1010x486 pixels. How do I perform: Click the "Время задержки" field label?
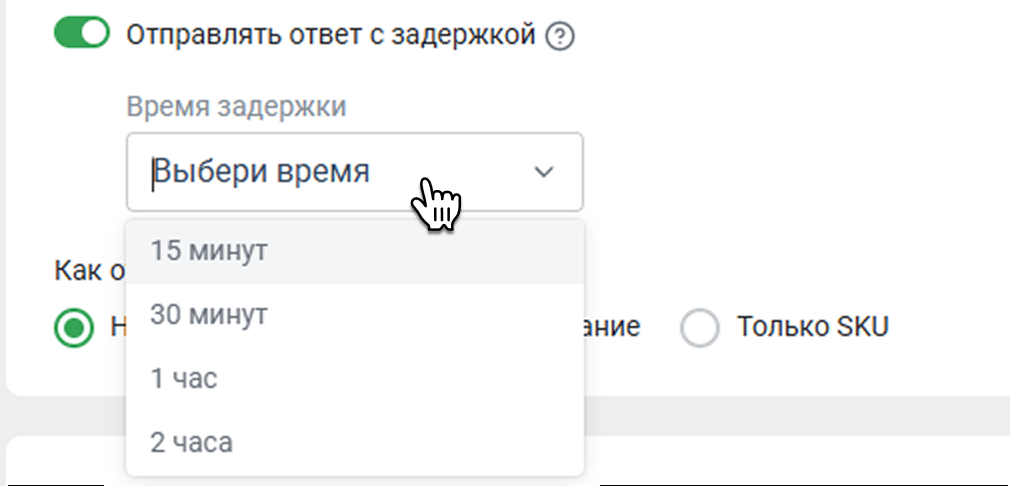(237, 107)
